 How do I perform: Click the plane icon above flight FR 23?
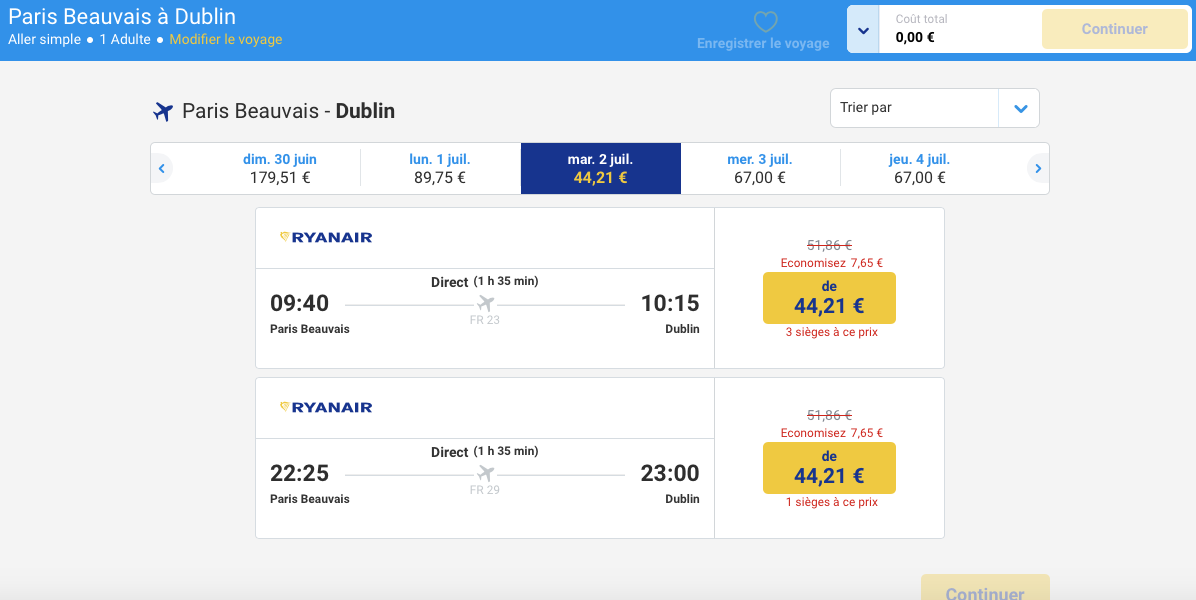[x=485, y=303]
